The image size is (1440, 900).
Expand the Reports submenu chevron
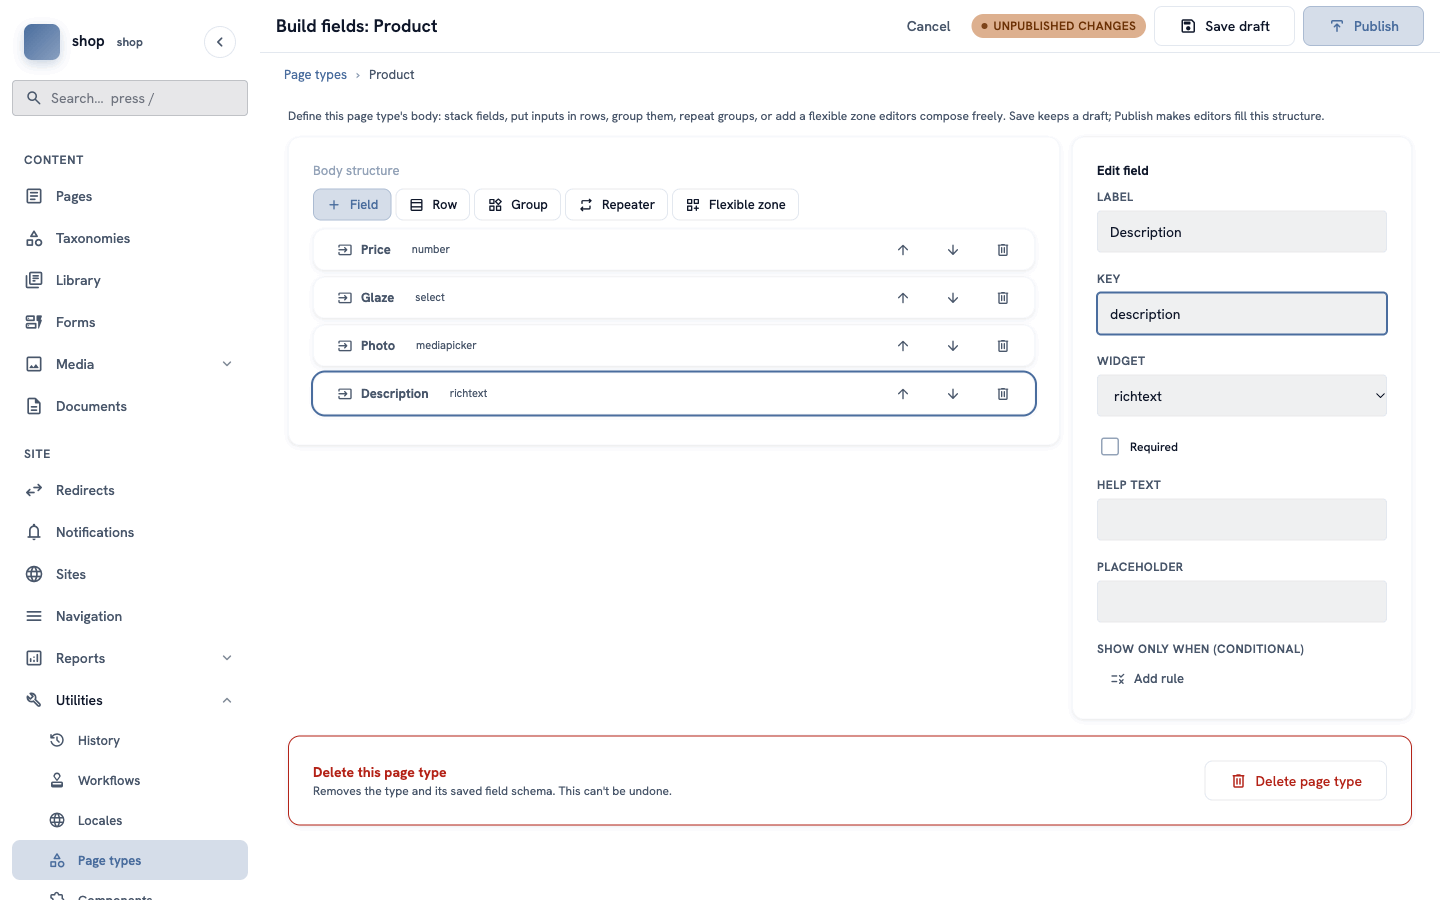227,658
